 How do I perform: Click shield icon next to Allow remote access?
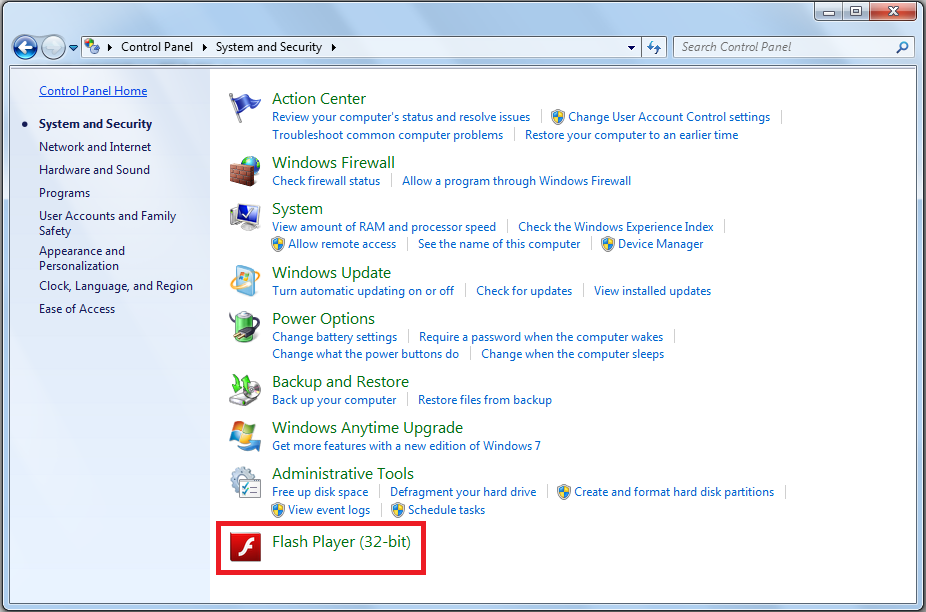(278, 244)
